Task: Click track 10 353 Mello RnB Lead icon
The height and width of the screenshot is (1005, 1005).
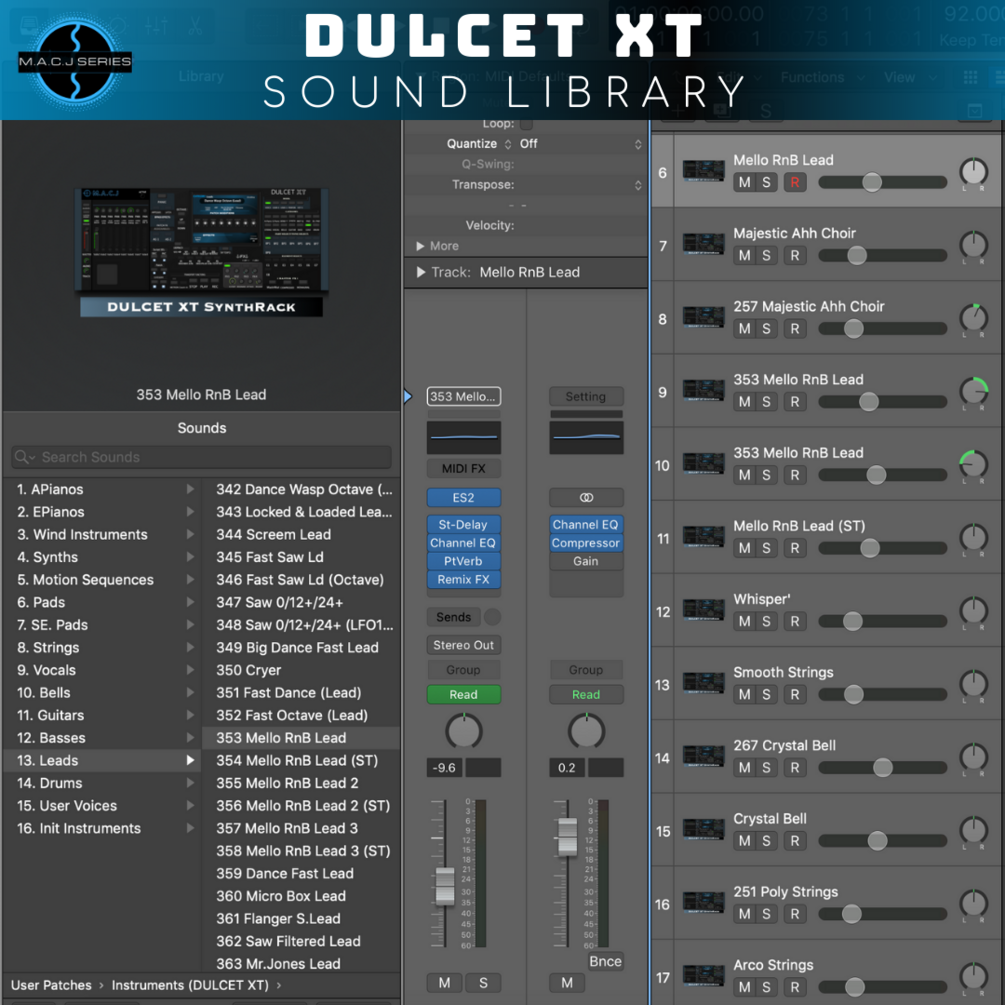Action: (x=703, y=463)
